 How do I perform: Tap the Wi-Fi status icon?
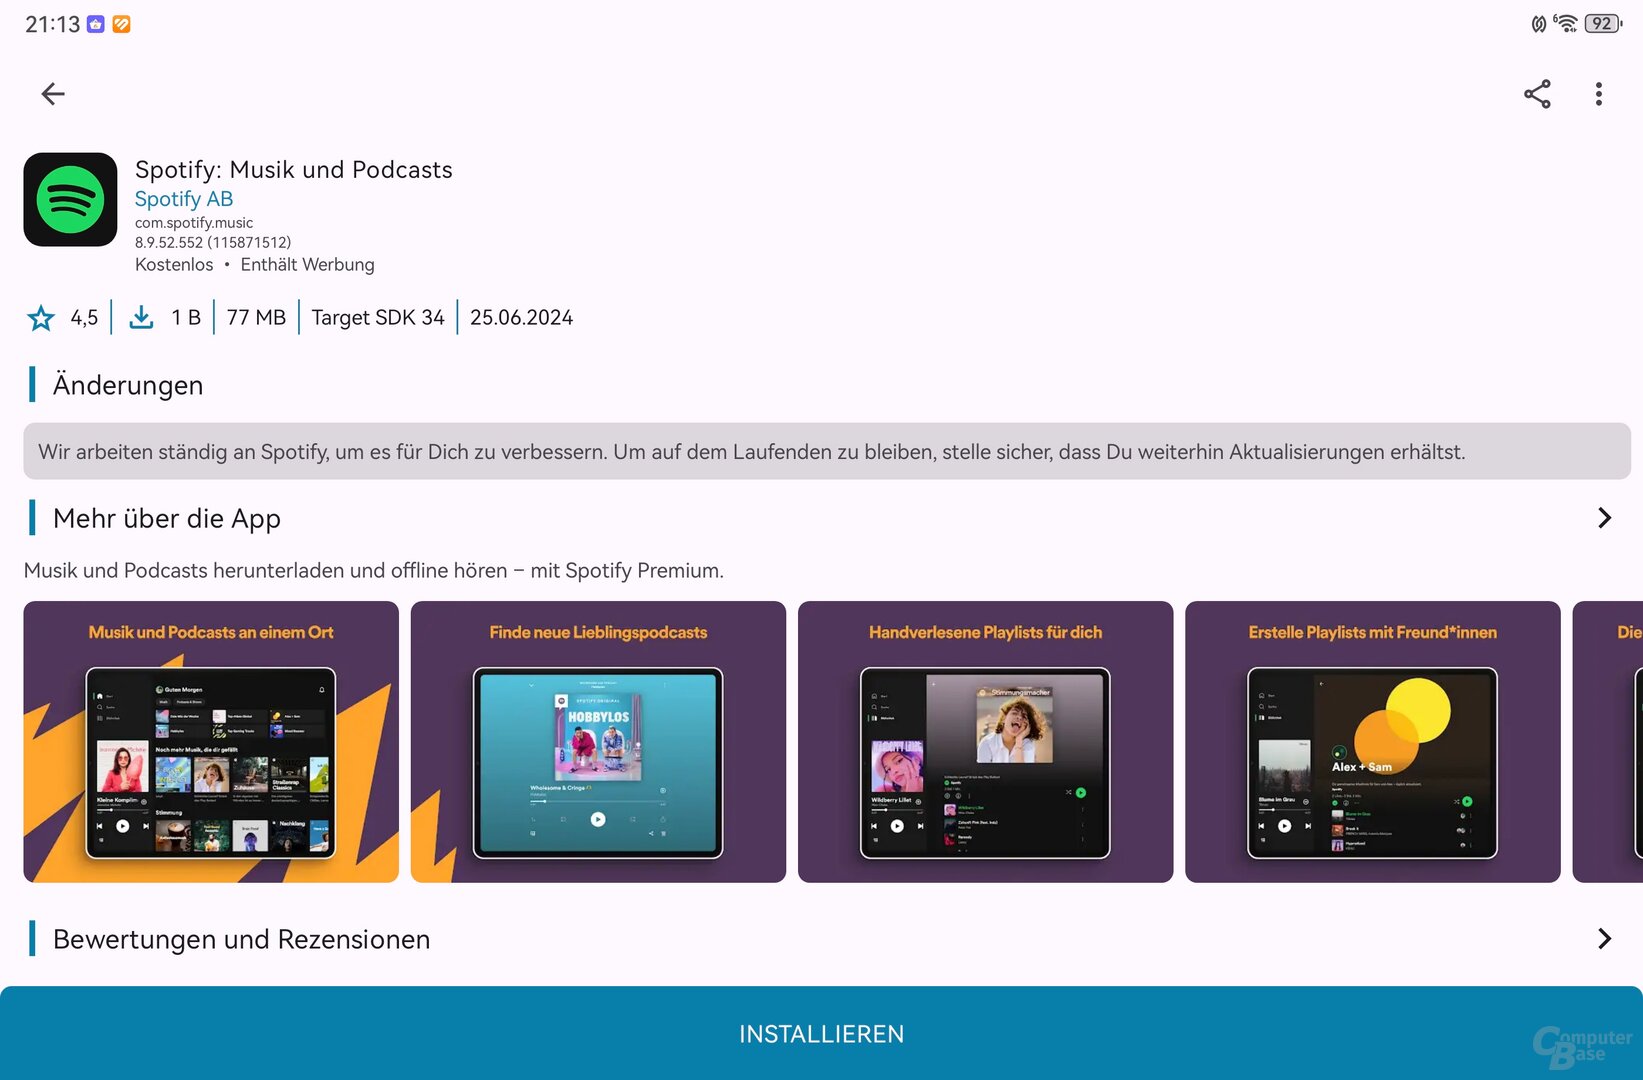[1566, 24]
